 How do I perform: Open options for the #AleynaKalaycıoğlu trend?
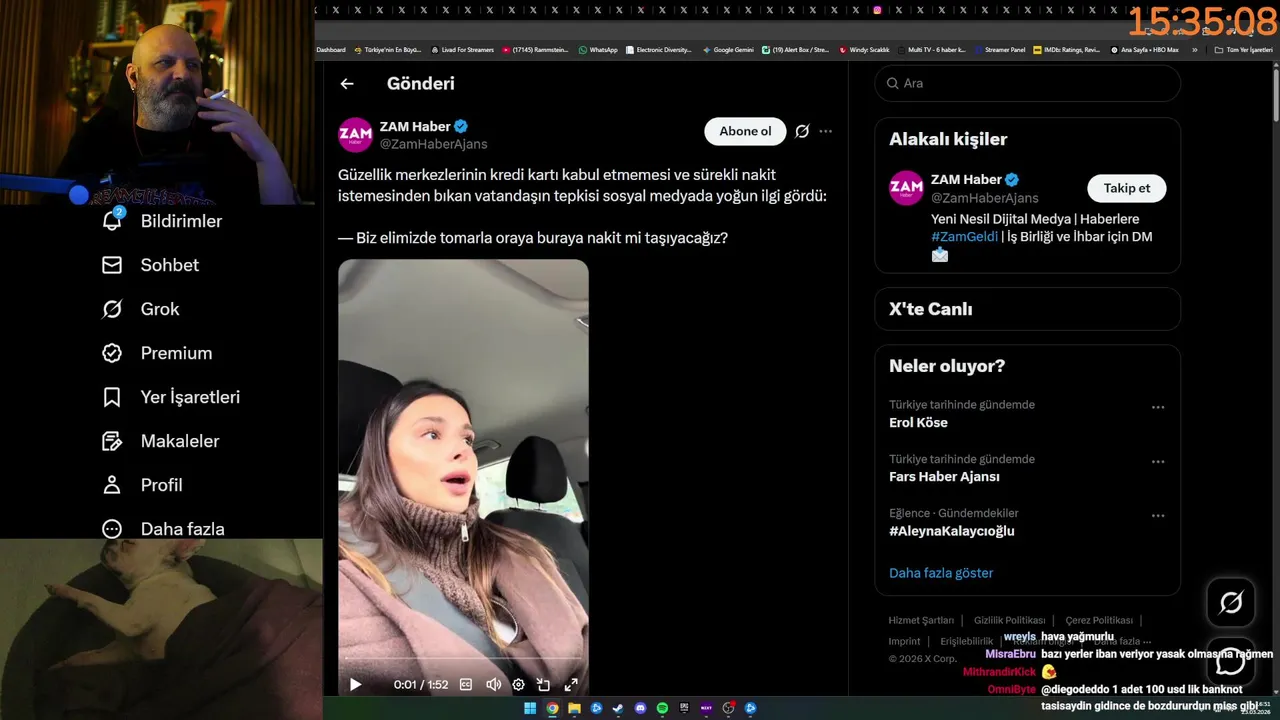[x=1158, y=516]
